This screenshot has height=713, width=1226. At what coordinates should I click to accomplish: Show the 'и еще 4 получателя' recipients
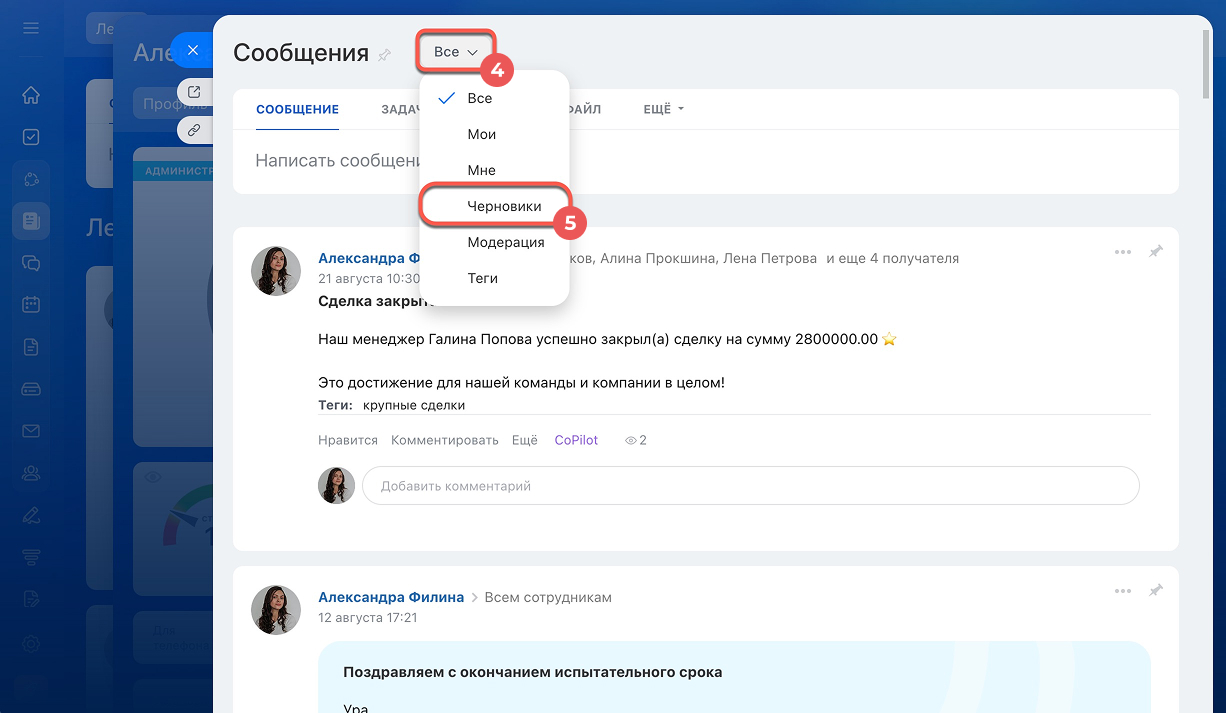pyautogui.click(x=892, y=258)
